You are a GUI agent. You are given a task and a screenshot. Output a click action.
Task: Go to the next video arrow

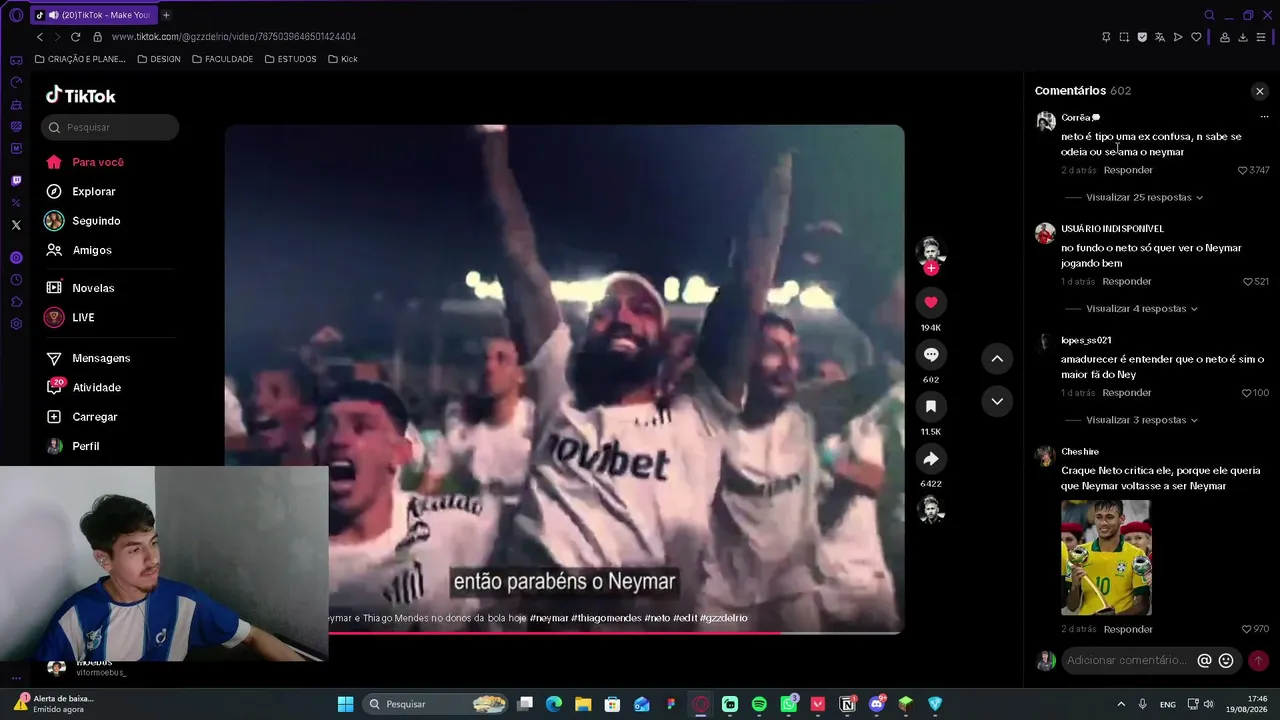coord(997,401)
